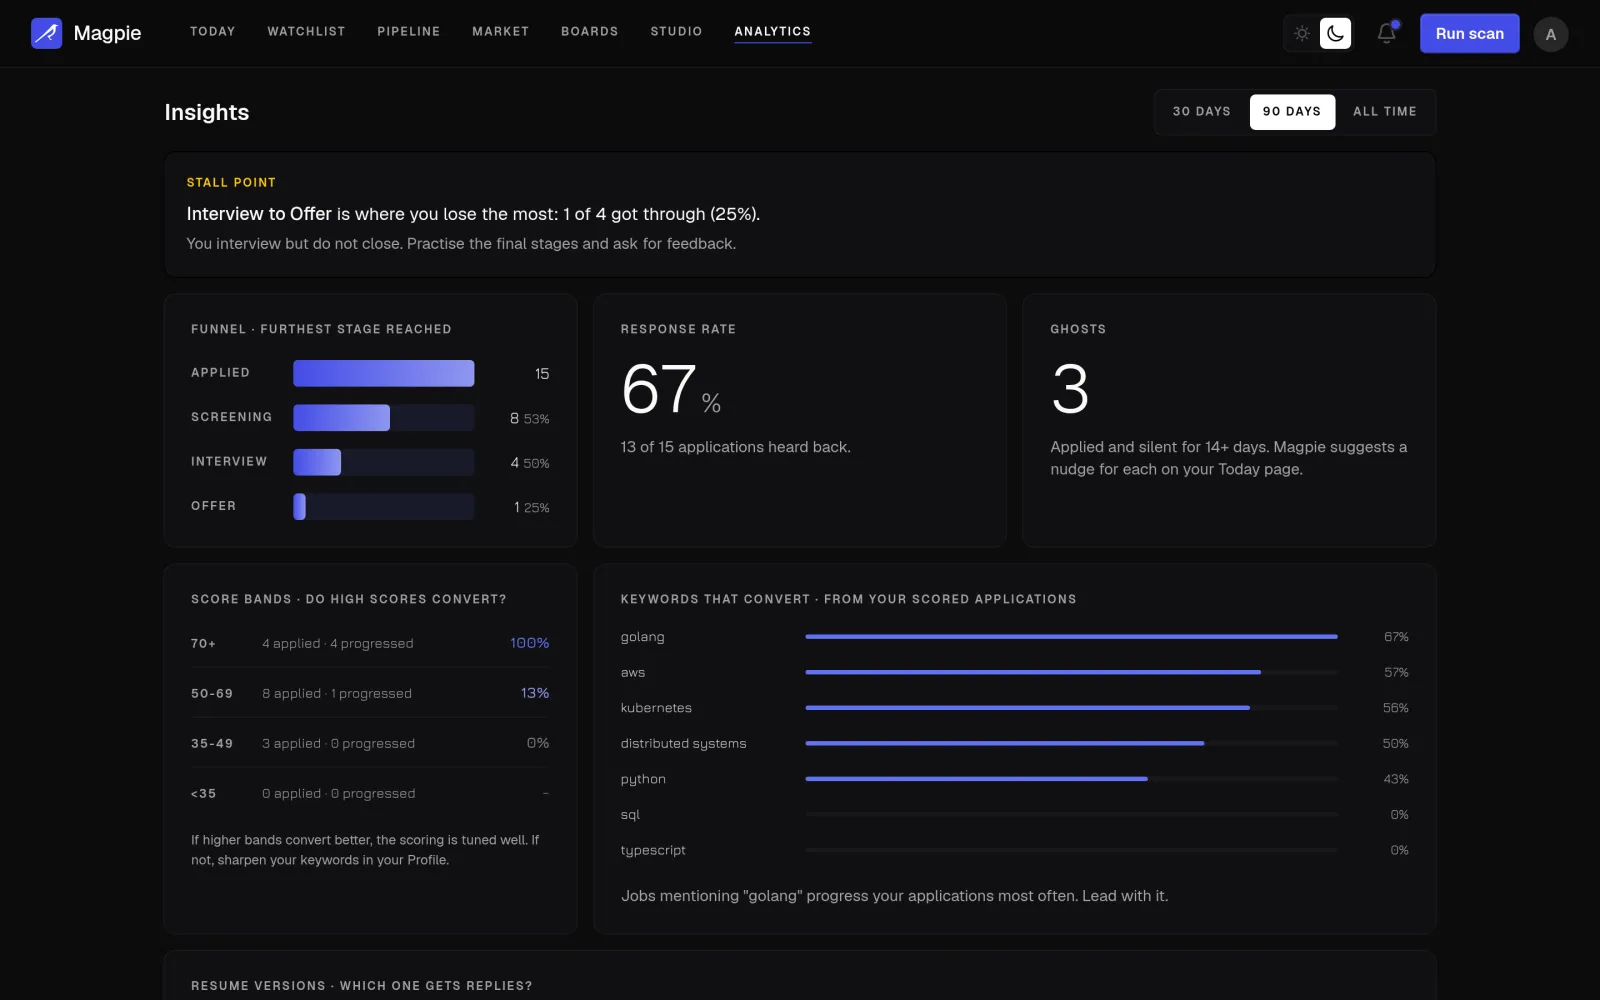The width and height of the screenshot is (1600, 1000).
Task: Select the 90 days range
Action: pos(1292,112)
